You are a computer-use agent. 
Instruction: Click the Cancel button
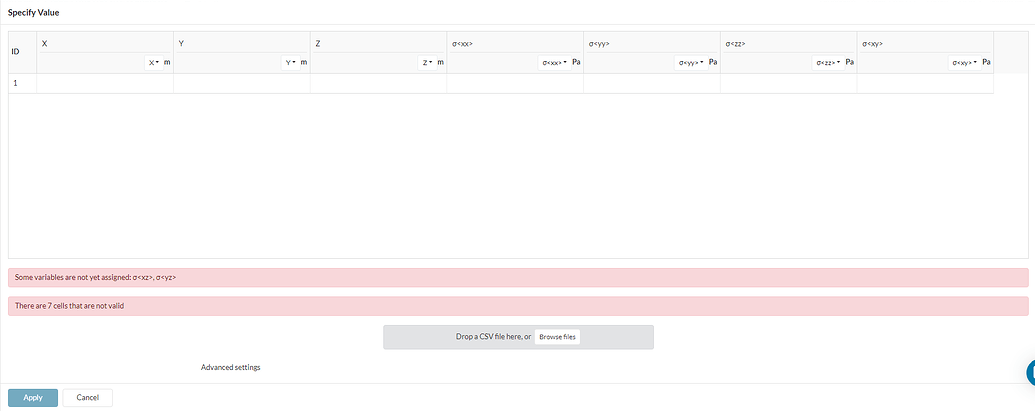click(88, 398)
